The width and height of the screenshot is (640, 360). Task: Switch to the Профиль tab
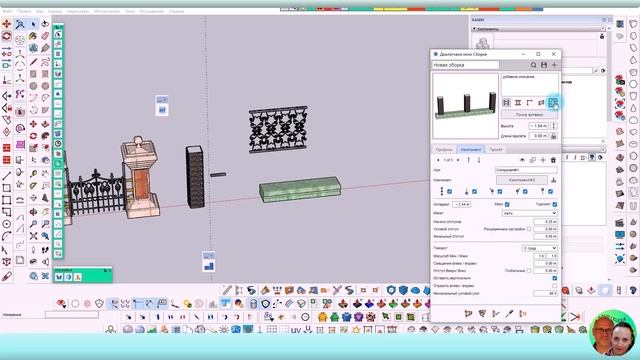(x=444, y=150)
